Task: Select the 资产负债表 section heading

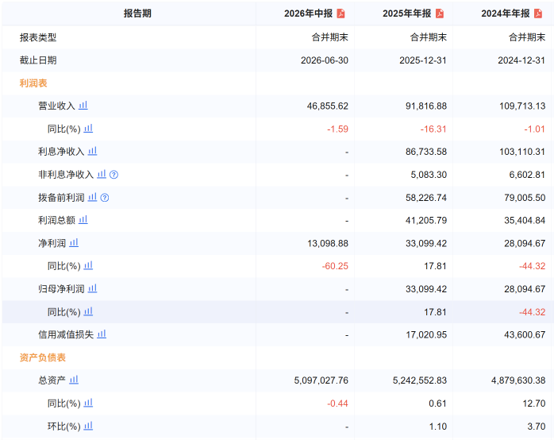Action: [42, 357]
